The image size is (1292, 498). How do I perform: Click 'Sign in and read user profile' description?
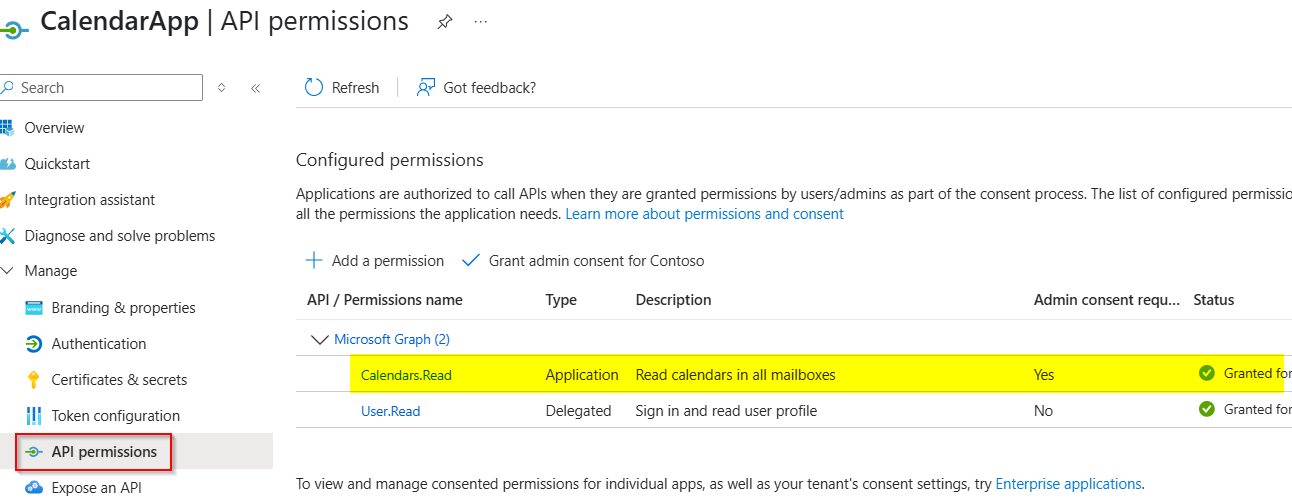pyautogui.click(x=727, y=410)
